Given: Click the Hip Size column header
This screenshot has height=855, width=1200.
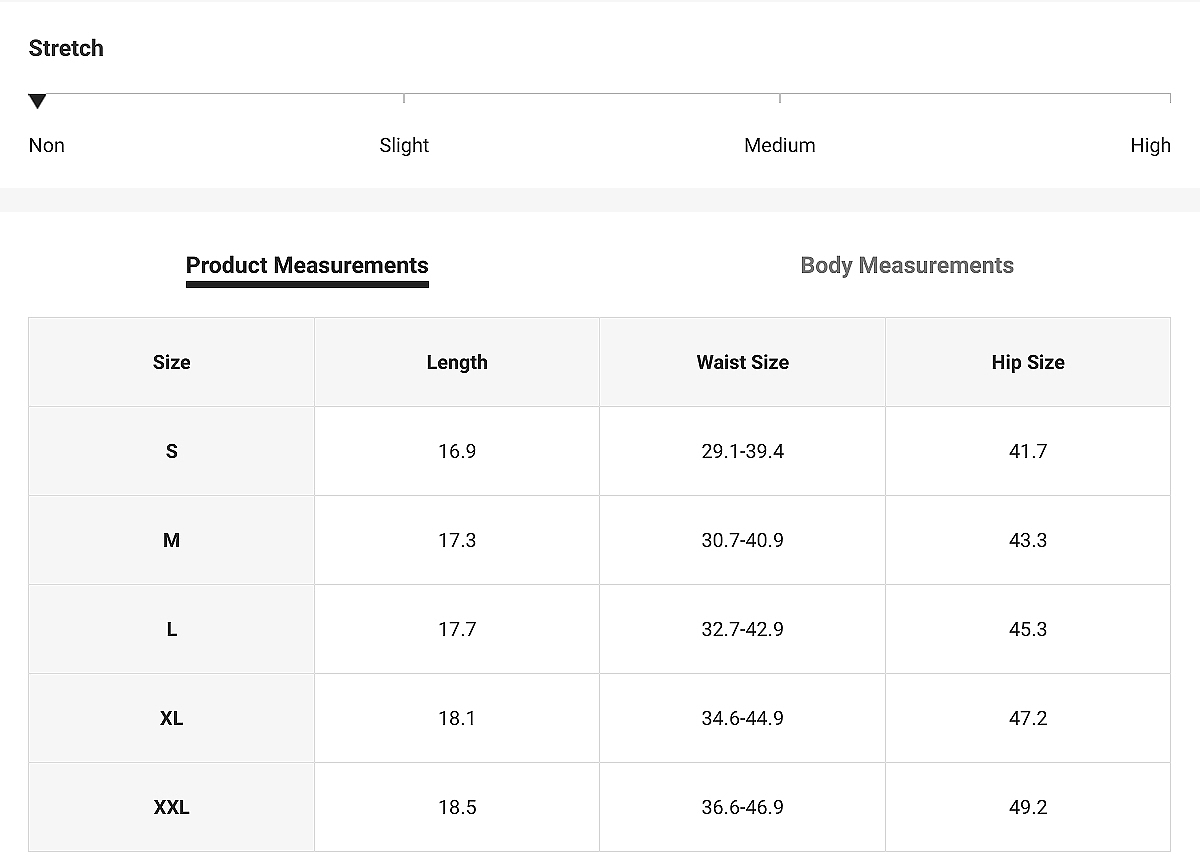Looking at the screenshot, I should pos(1028,362).
